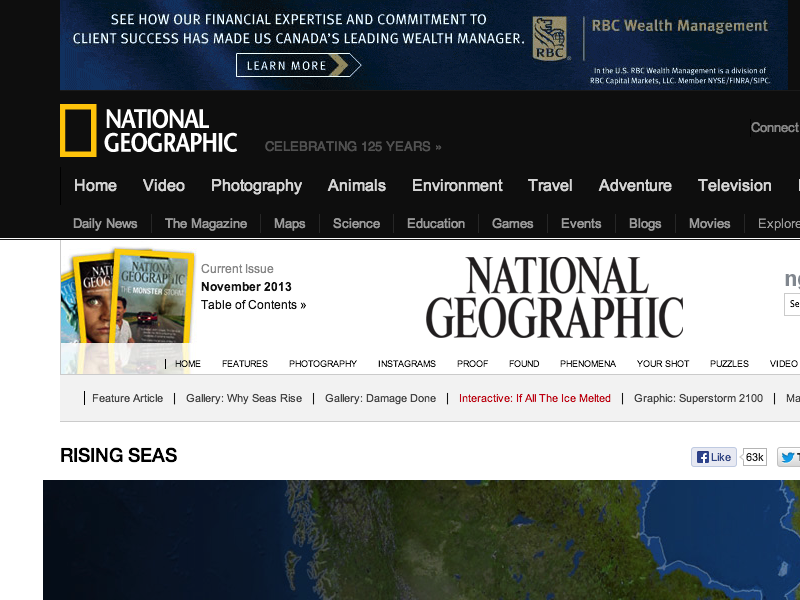
Task: Switch to the Phenomena magazine tab
Action: pyautogui.click(x=587, y=364)
